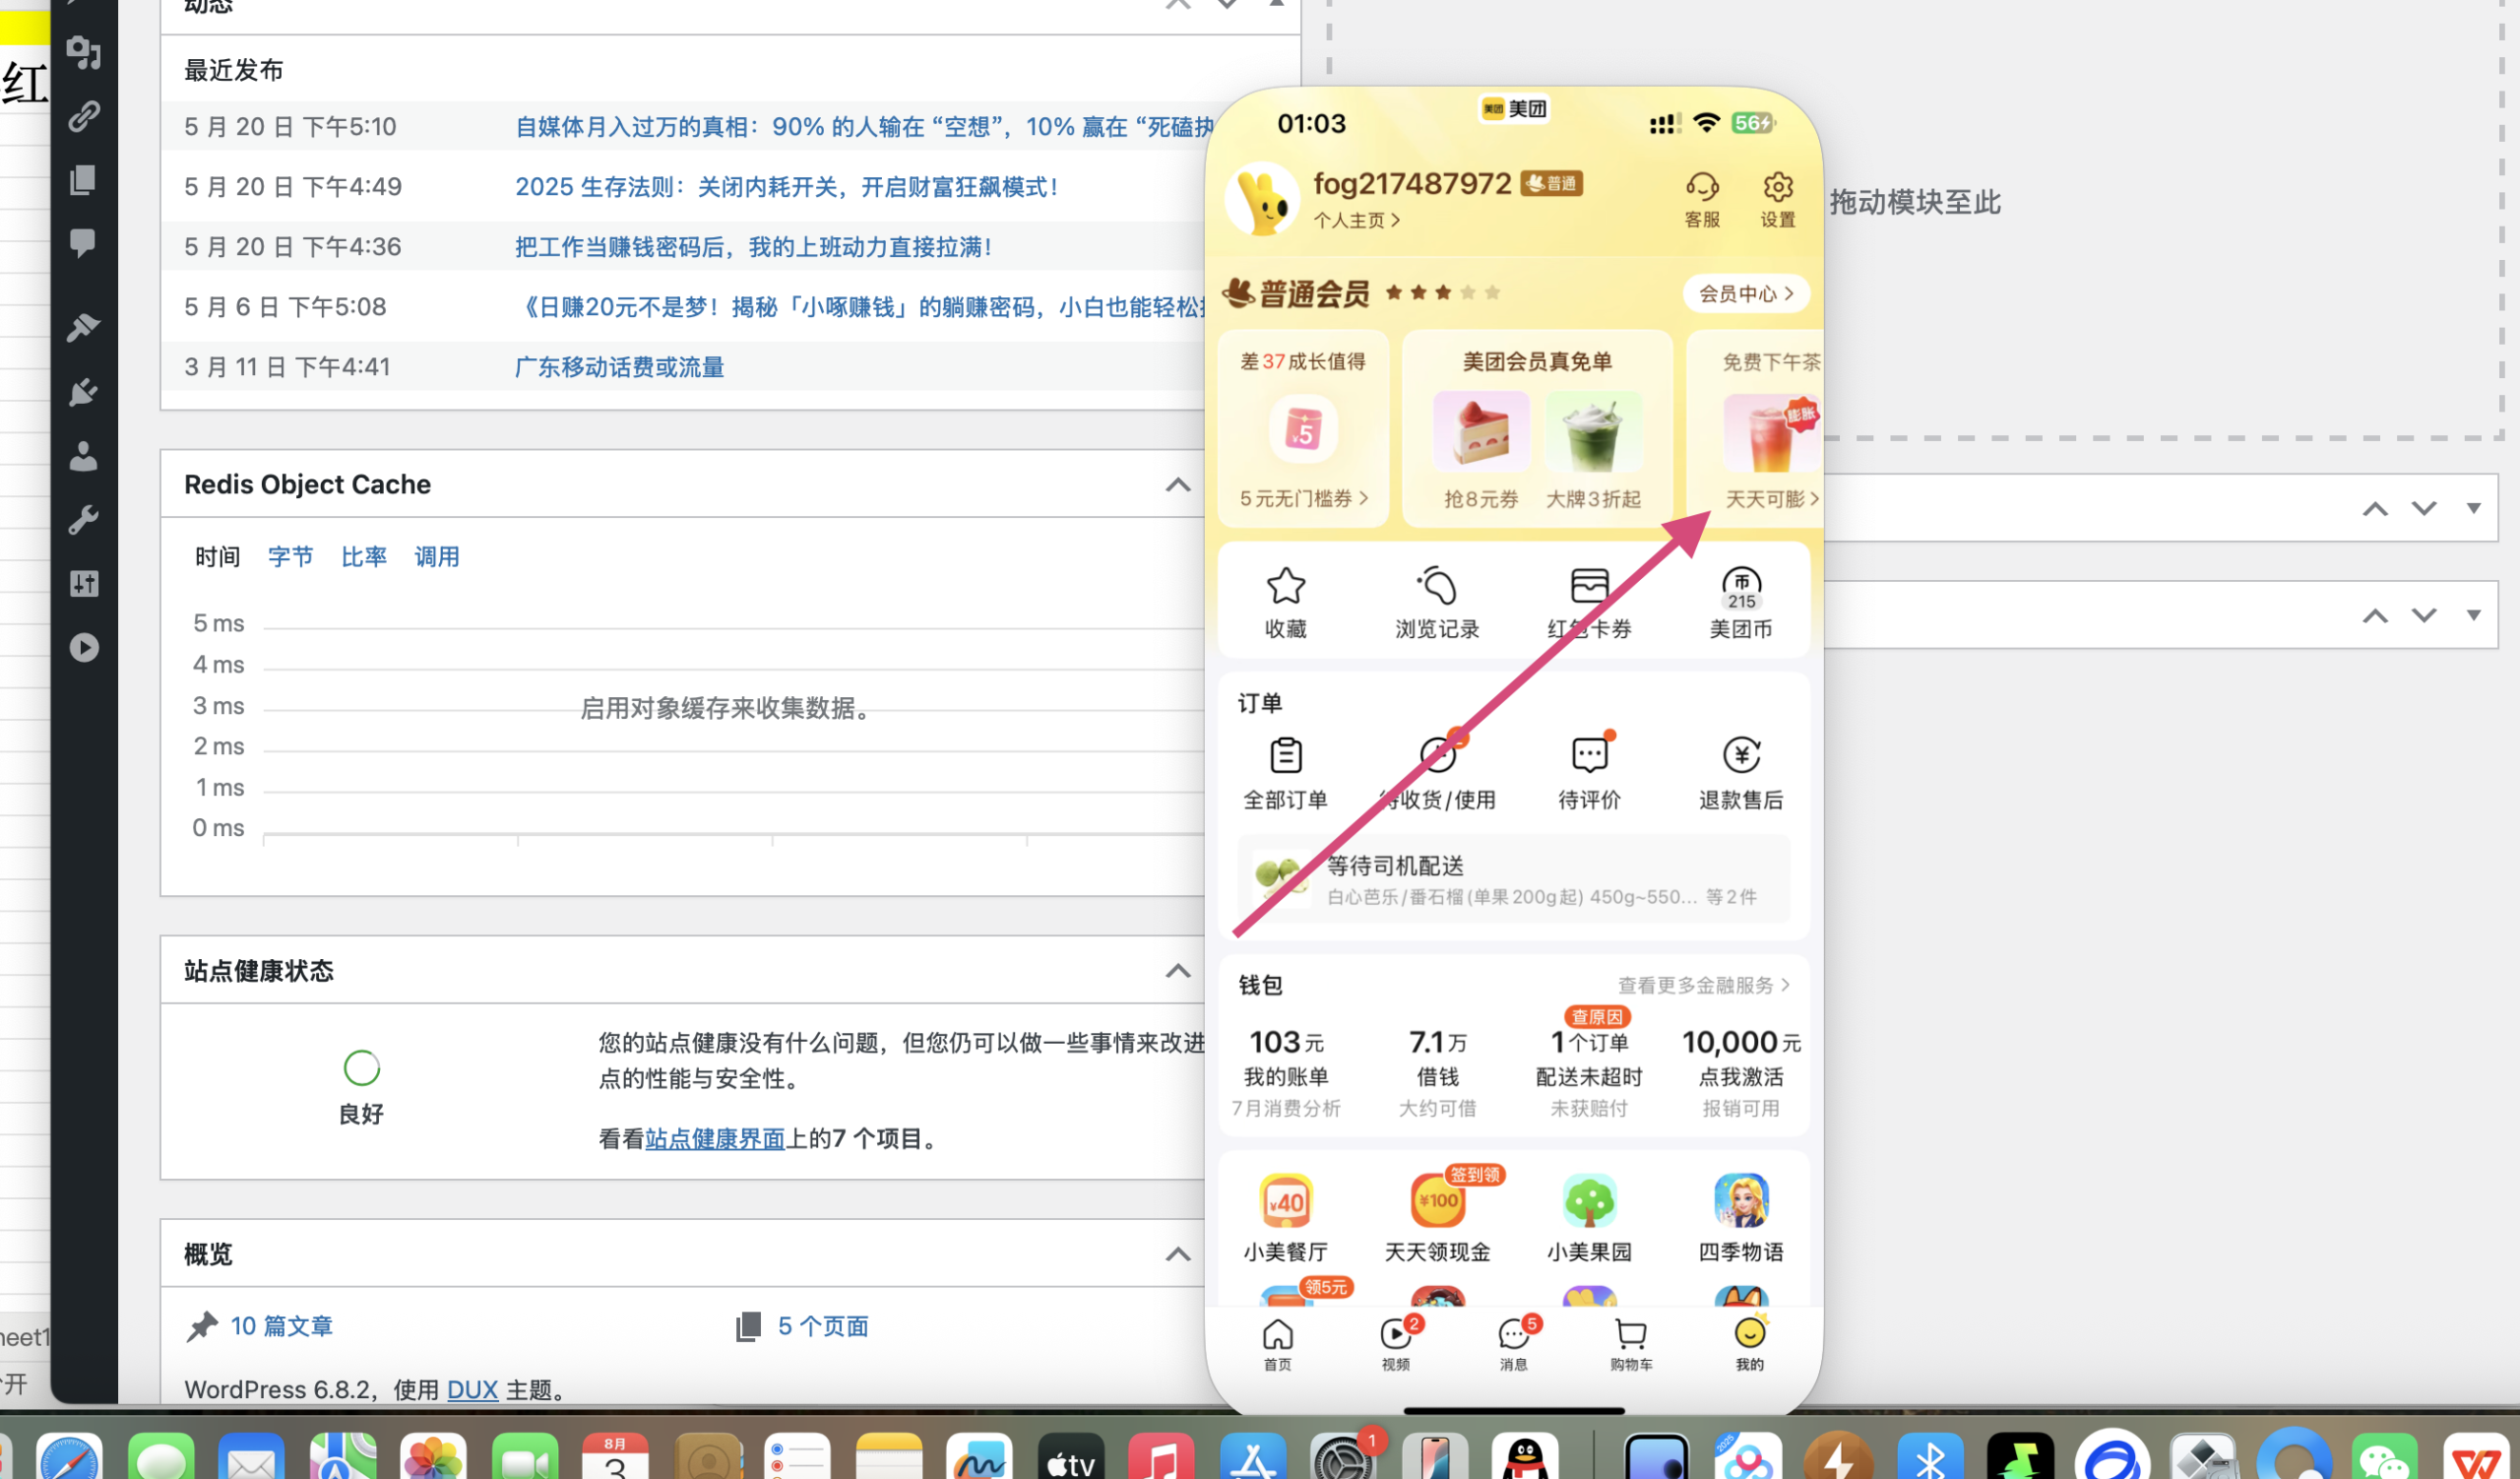Tap the 5元无门槛券 coupon card
Viewport: 2520px width, 1479px height.
click(1303, 429)
